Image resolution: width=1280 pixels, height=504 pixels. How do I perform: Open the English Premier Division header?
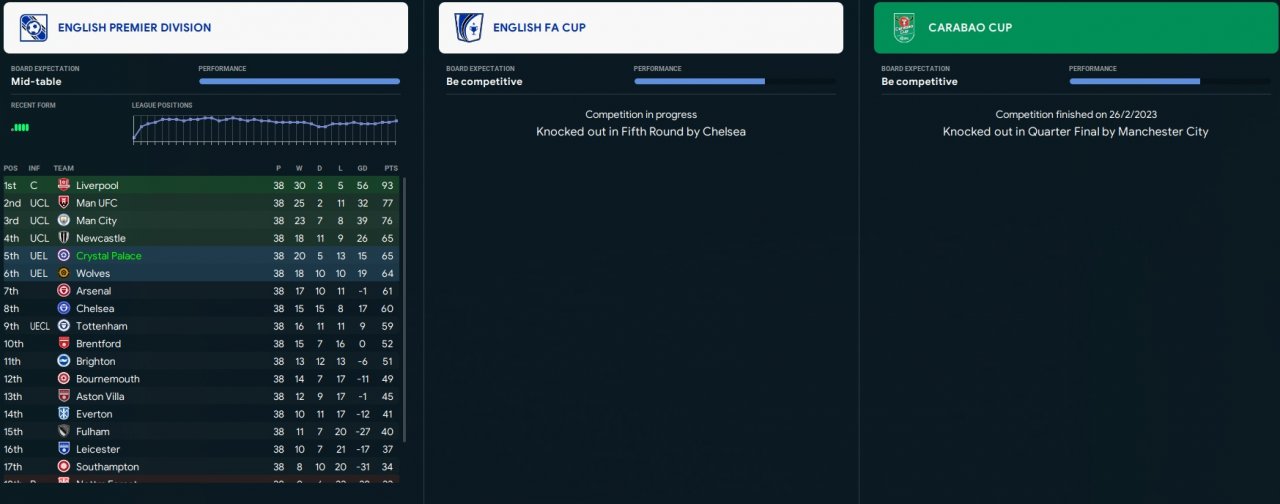coord(206,28)
